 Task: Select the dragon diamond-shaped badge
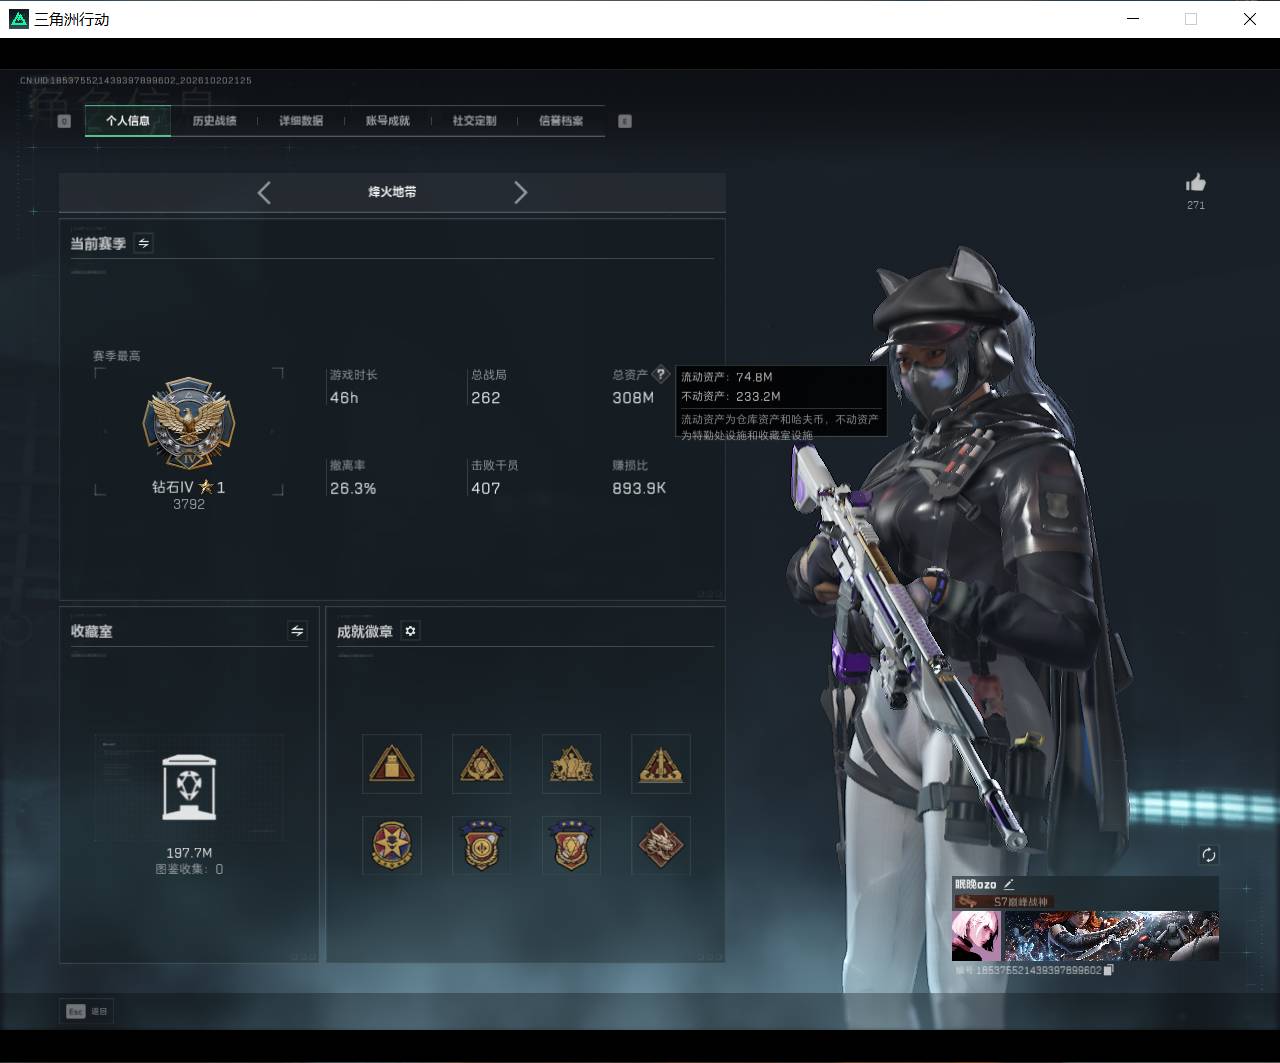point(661,845)
